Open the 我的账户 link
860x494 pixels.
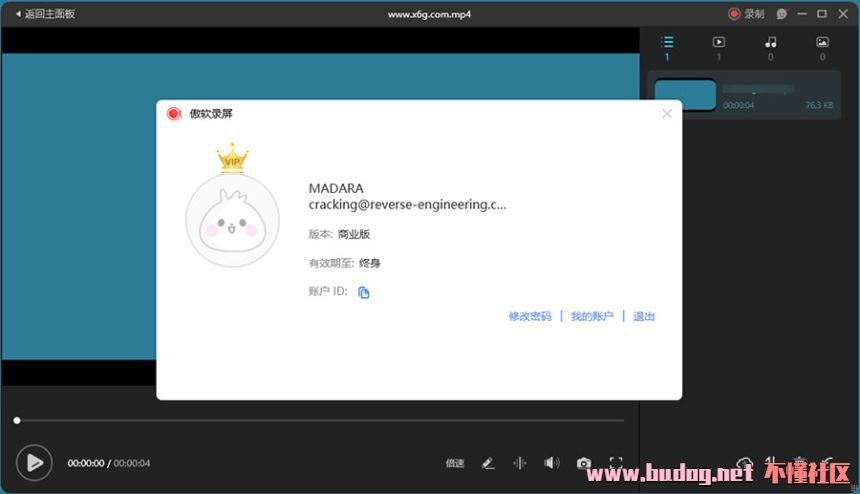(592, 316)
